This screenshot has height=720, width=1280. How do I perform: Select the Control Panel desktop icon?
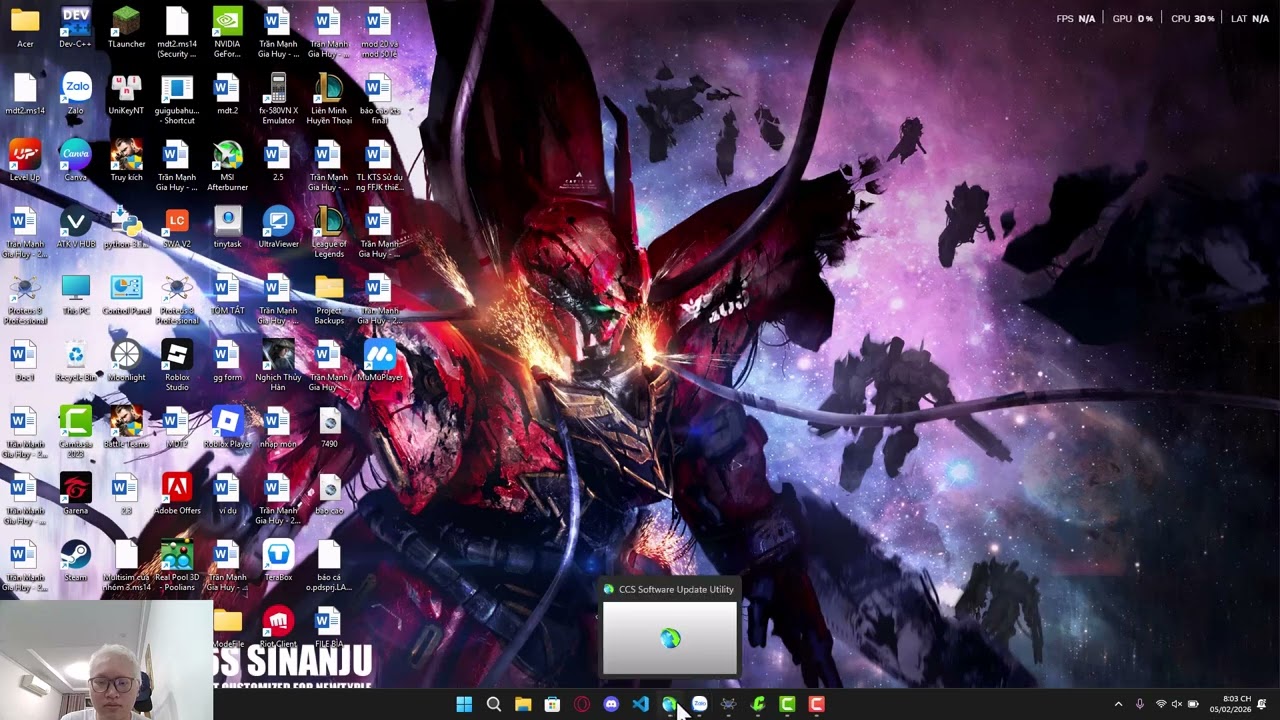point(126,294)
